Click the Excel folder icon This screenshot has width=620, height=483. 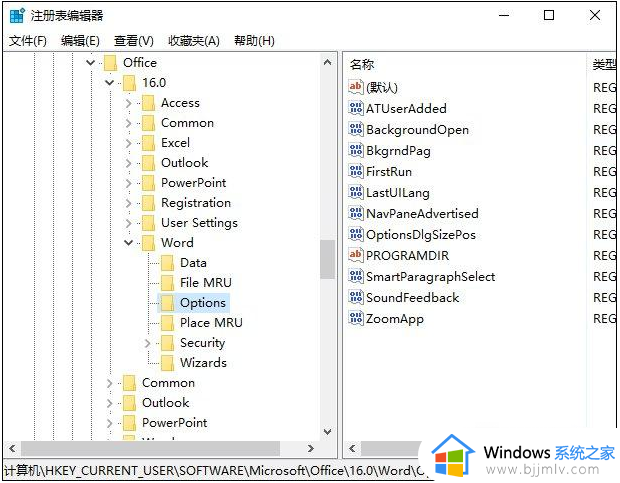pyautogui.click(x=148, y=143)
